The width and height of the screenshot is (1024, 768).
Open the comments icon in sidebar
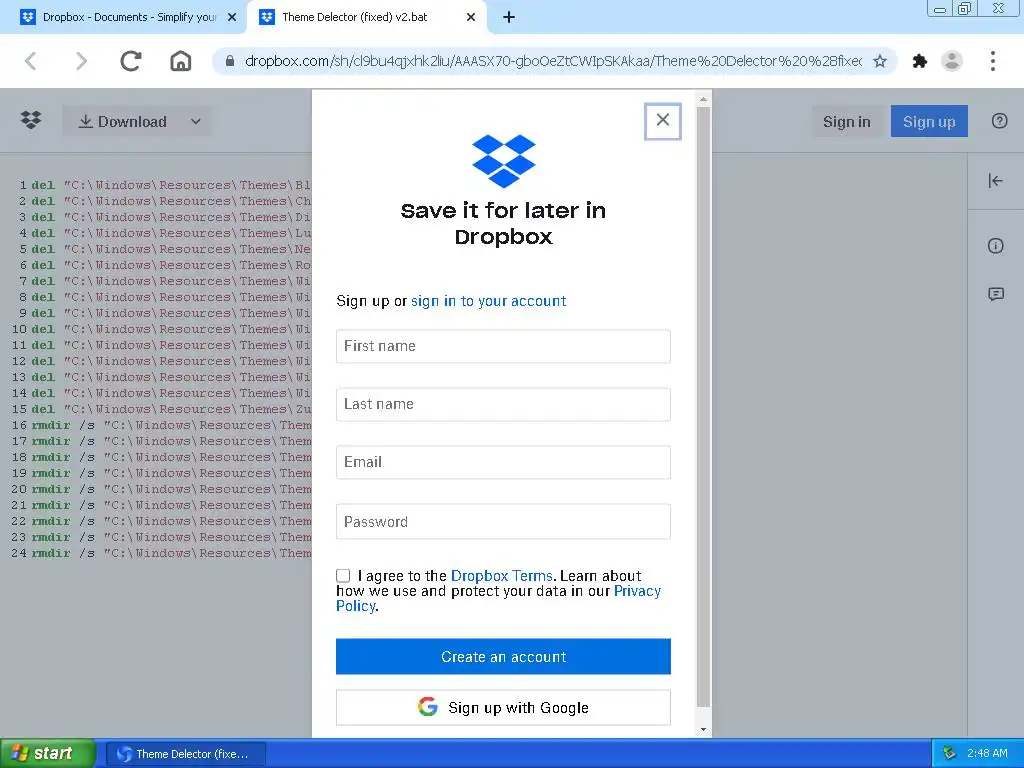pos(995,294)
